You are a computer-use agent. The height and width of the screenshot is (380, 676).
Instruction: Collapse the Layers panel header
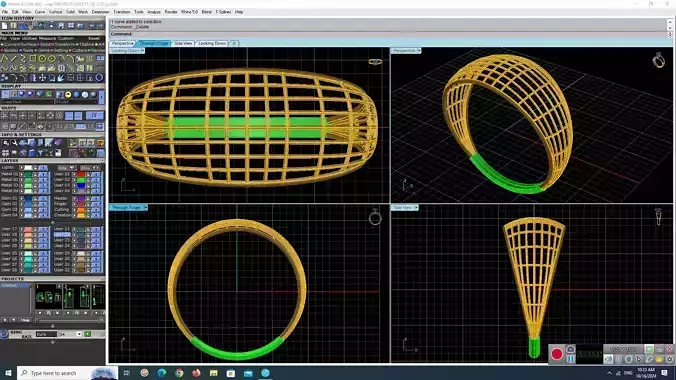coord(52,160)
